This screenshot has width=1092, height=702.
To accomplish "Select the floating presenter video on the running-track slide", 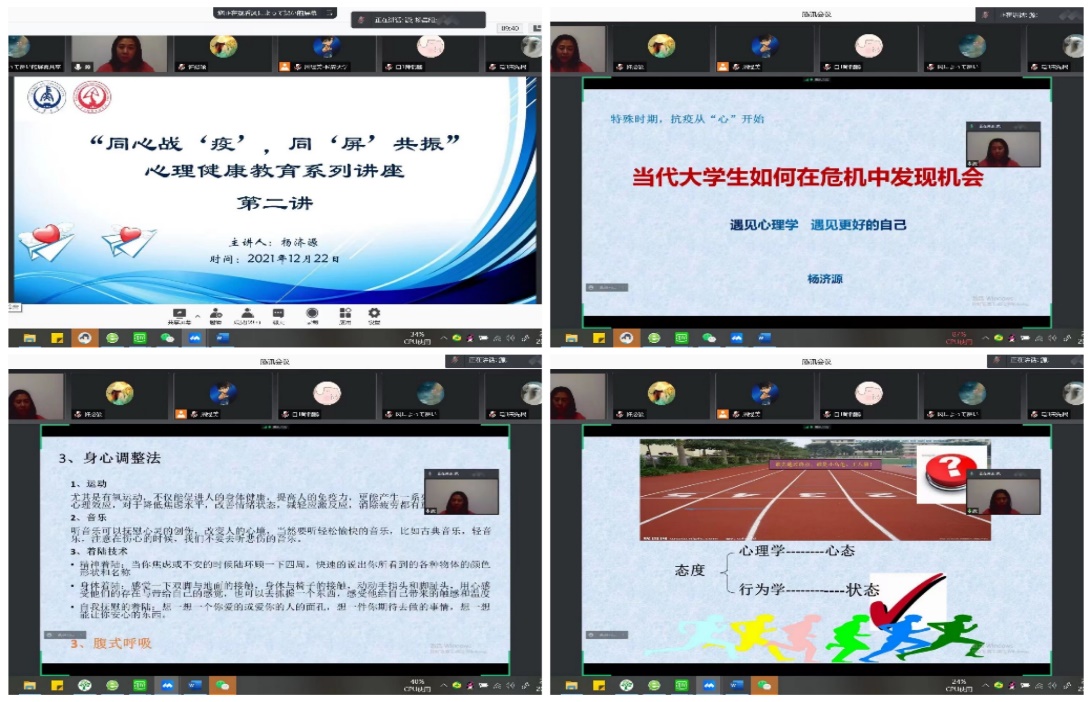I will 1003,492.
